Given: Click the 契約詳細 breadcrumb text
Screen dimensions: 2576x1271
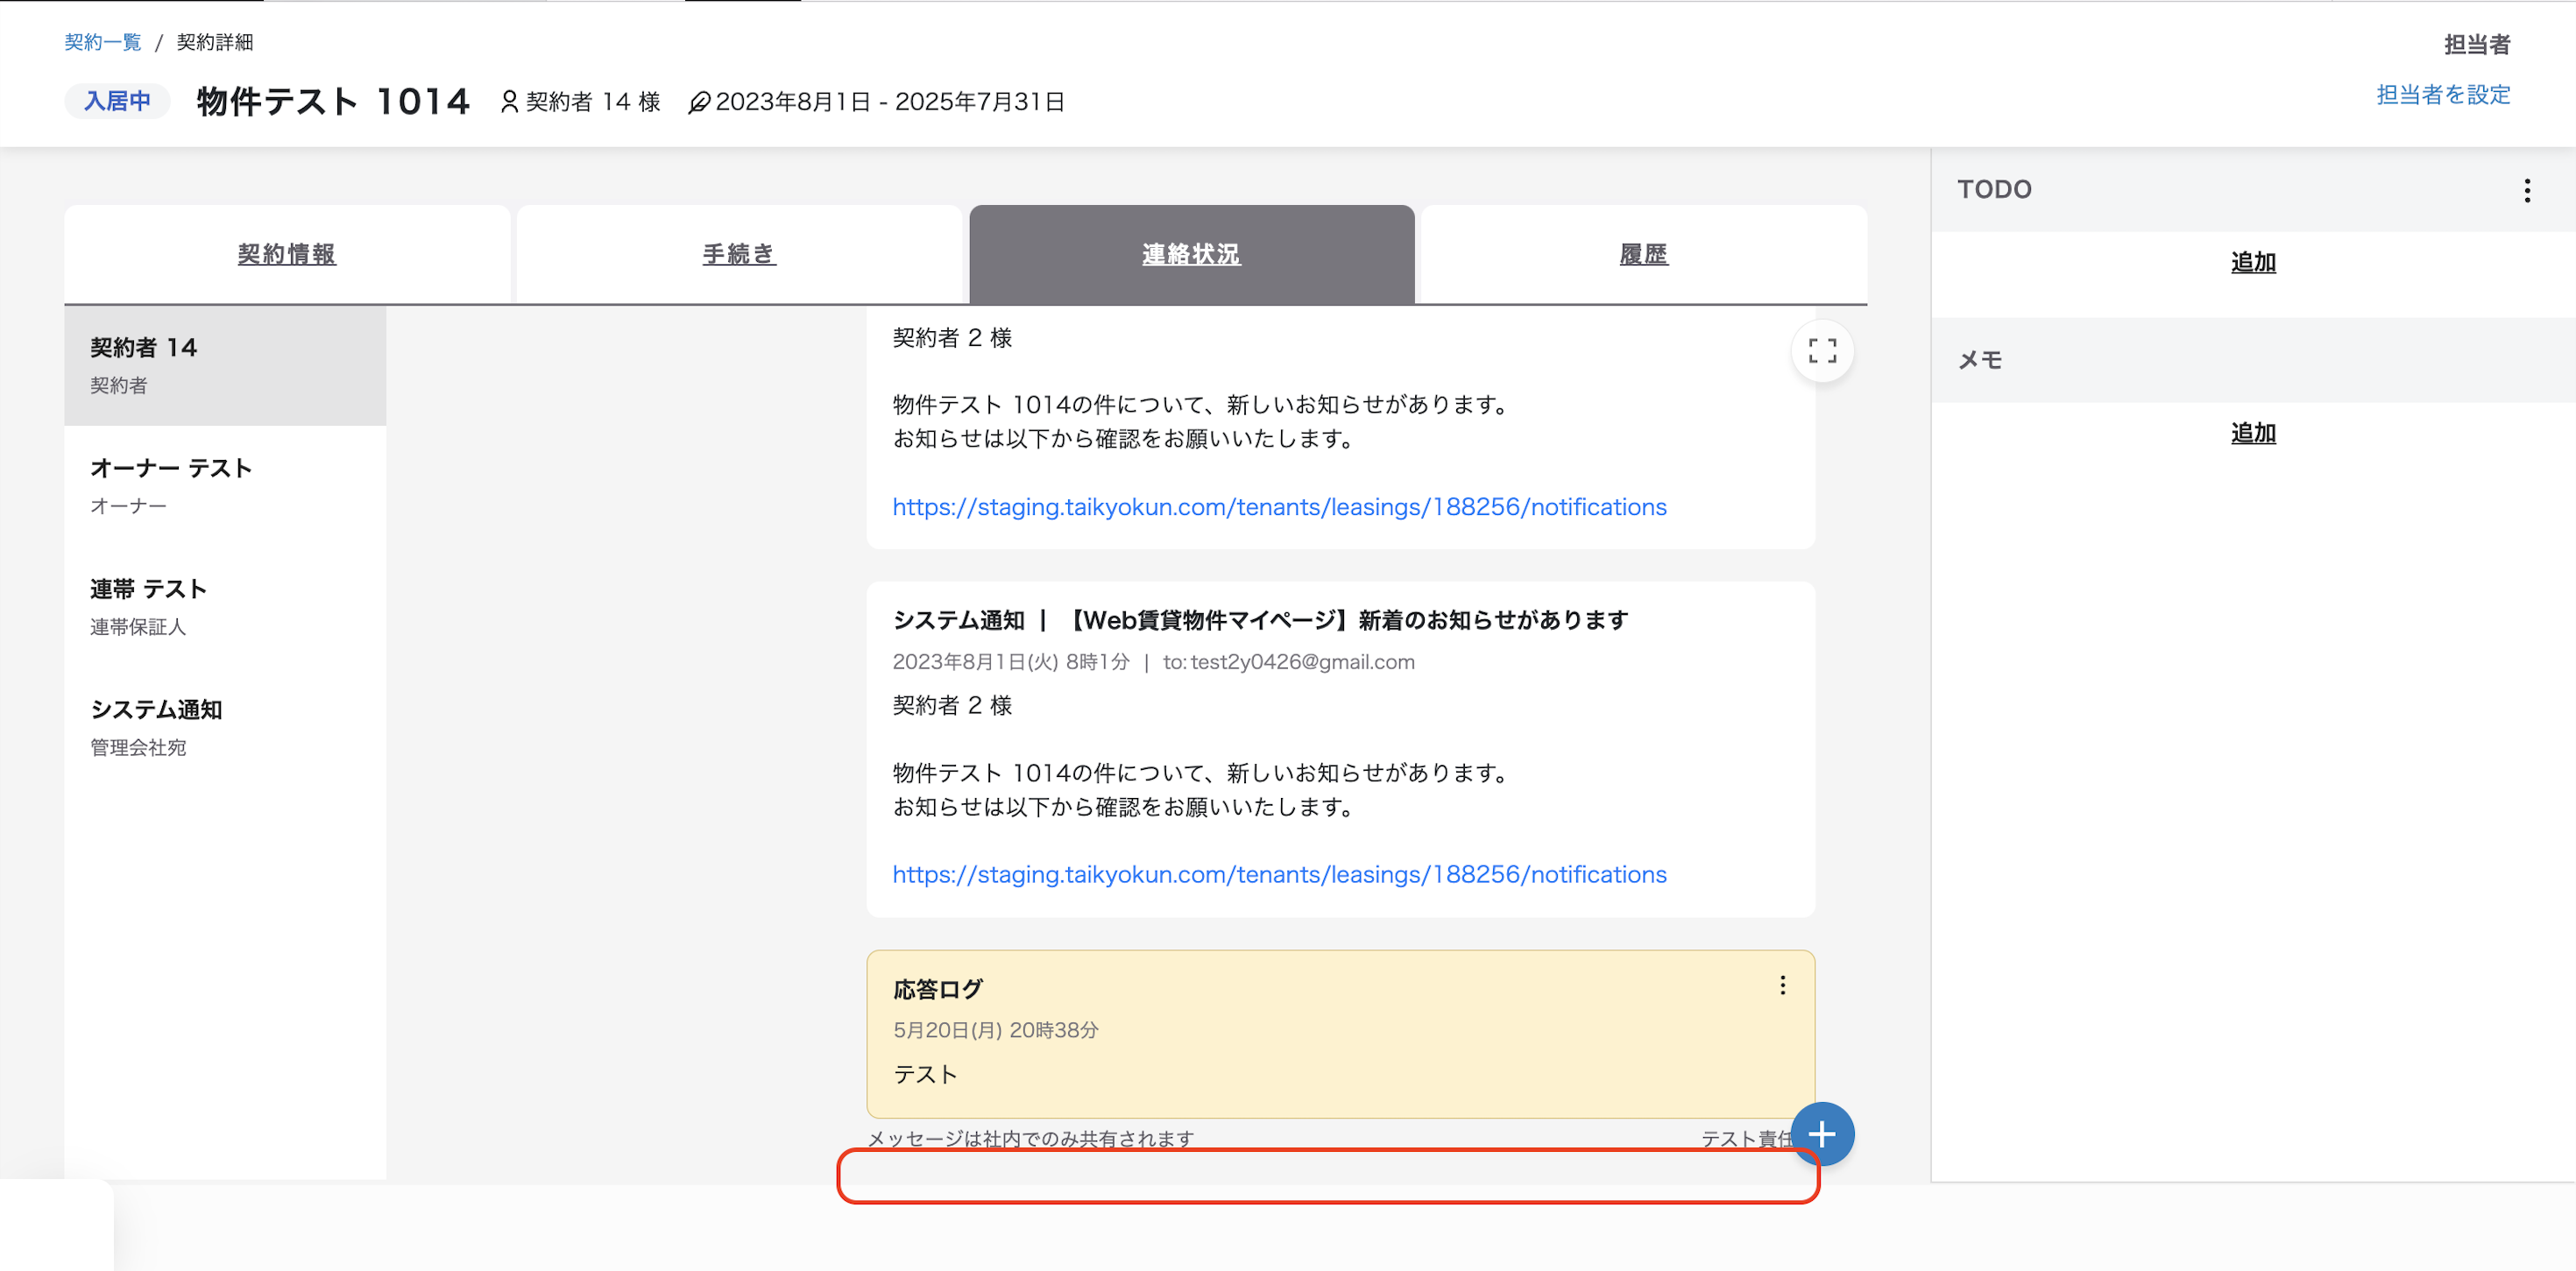Looking at the screenshot, I should pos(215,42).
